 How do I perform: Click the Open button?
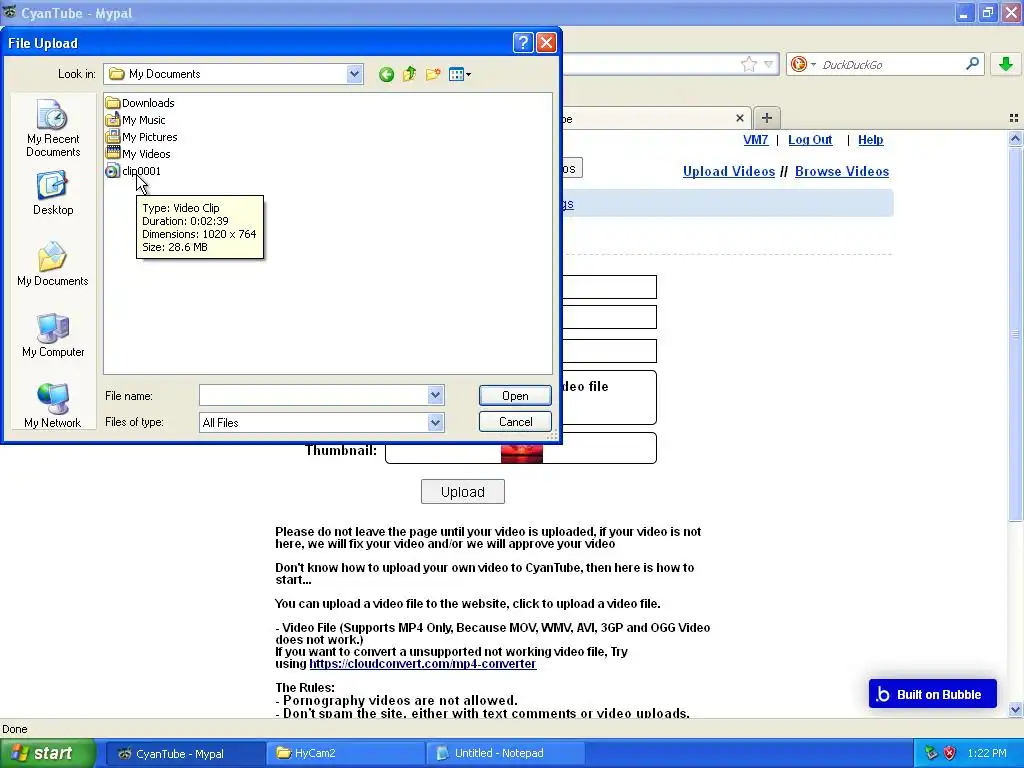515,396
